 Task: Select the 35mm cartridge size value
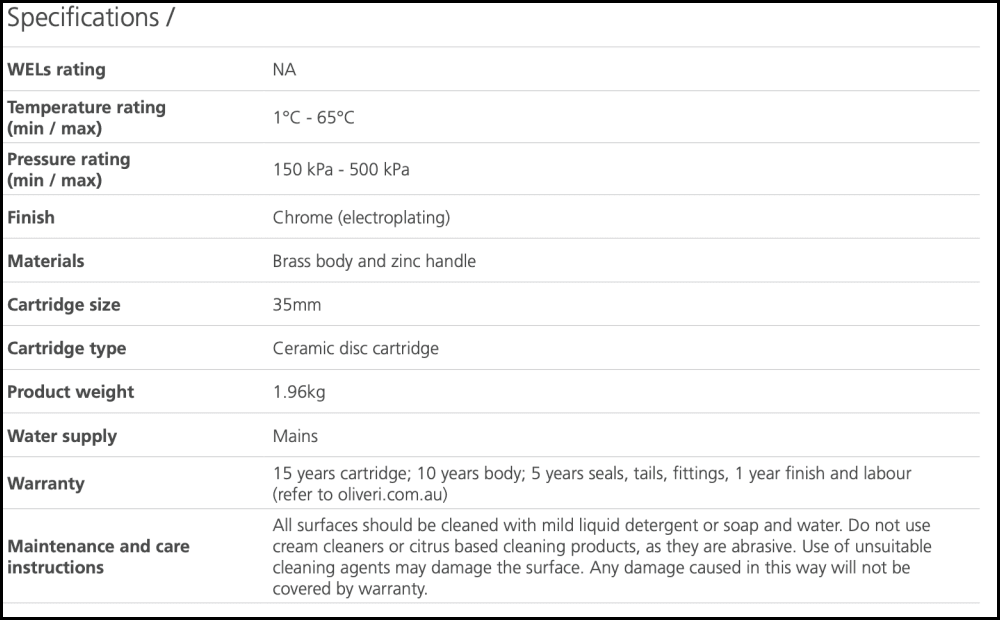pos(297,305)
